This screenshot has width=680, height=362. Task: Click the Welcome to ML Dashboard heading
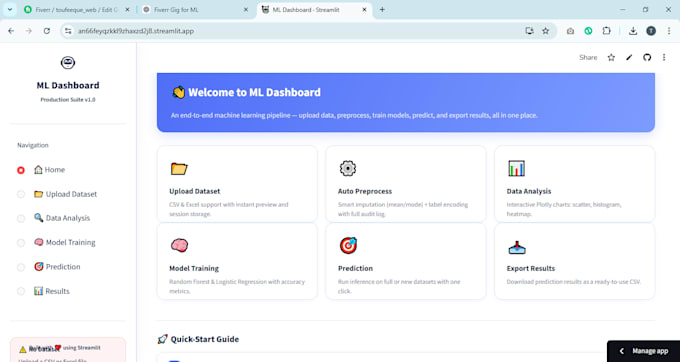point(255,92)
